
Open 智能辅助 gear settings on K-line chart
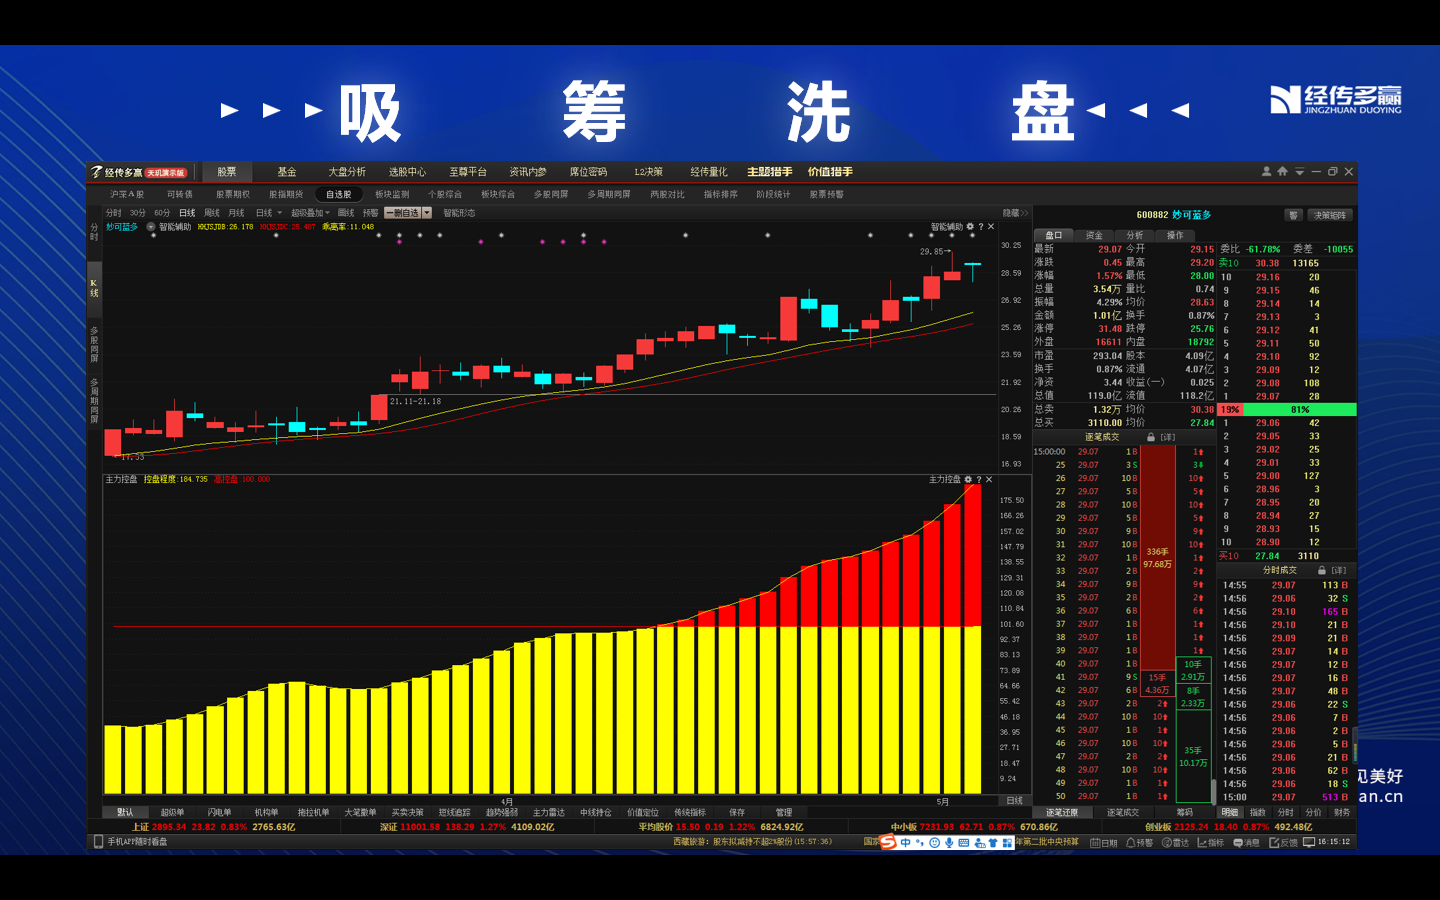click(x=970, y=227)
